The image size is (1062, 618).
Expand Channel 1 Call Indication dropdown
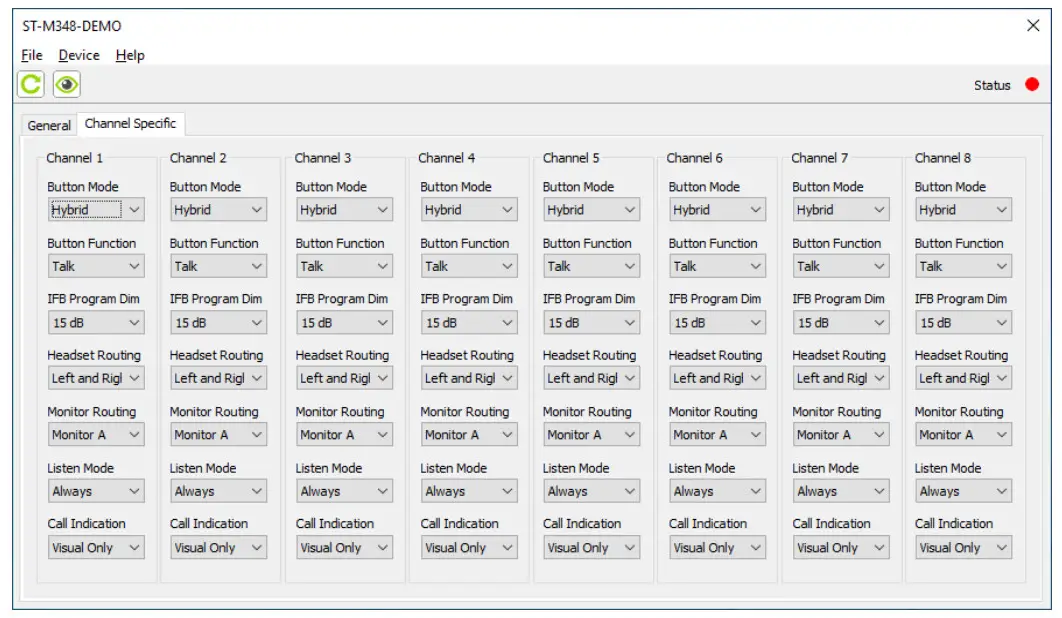tap(96, 548)
